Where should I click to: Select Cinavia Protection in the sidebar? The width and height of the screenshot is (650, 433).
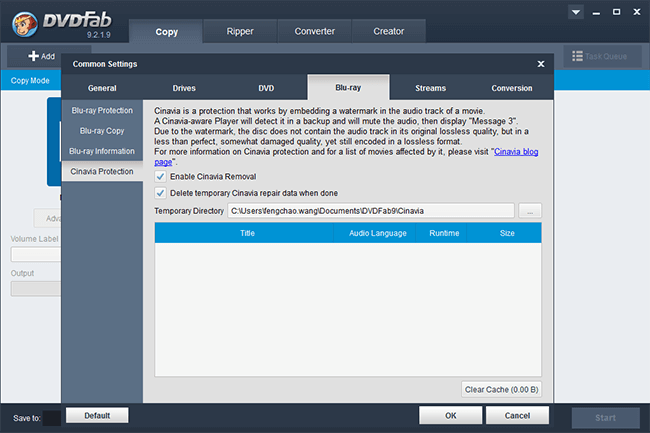(102, 172)
